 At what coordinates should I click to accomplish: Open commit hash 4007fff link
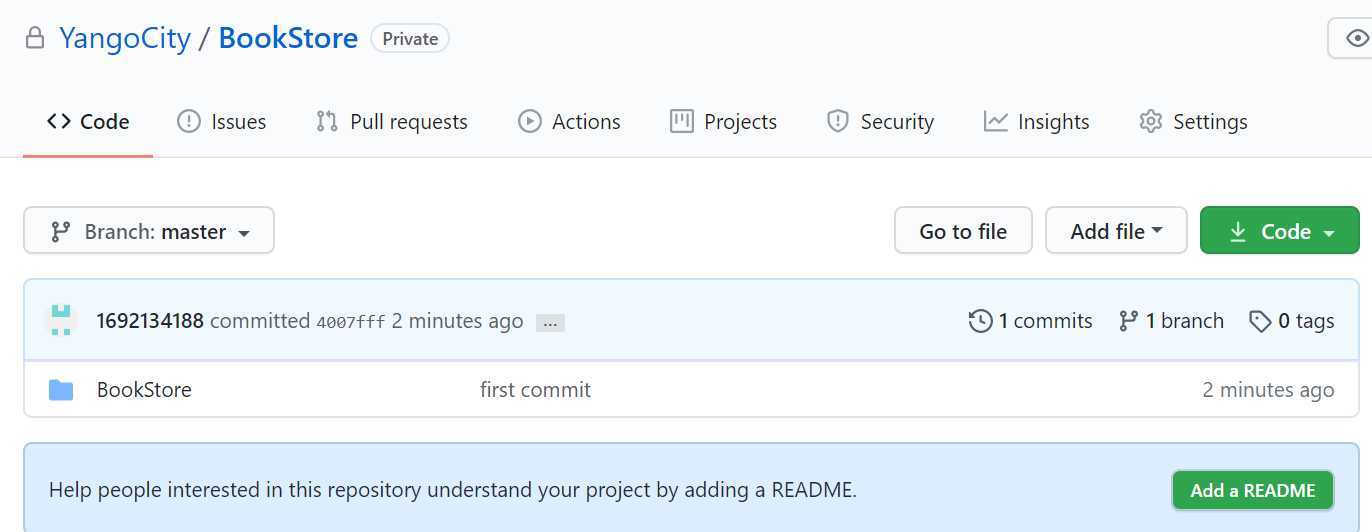pyautogui.click(x=350, y=322)
